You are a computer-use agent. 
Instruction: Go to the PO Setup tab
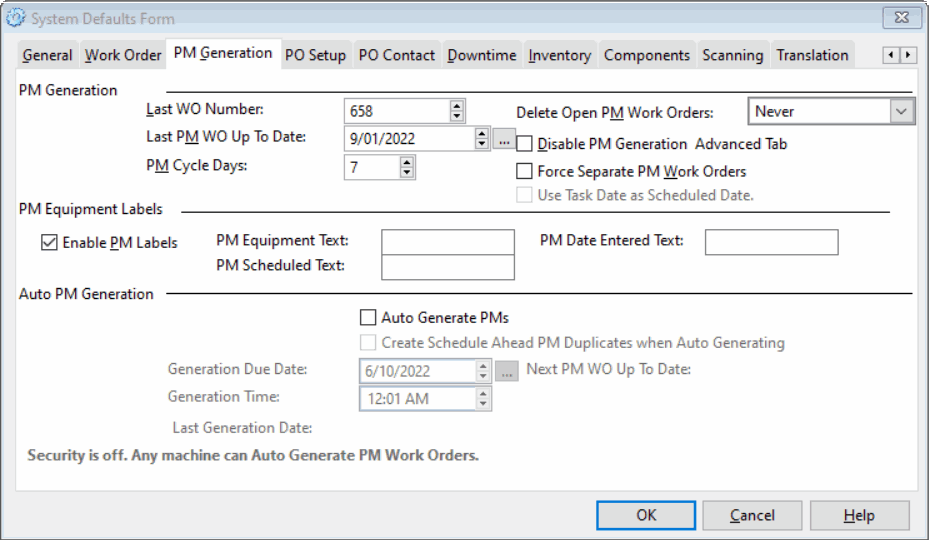pyautogui.click(x=315, y=55)
